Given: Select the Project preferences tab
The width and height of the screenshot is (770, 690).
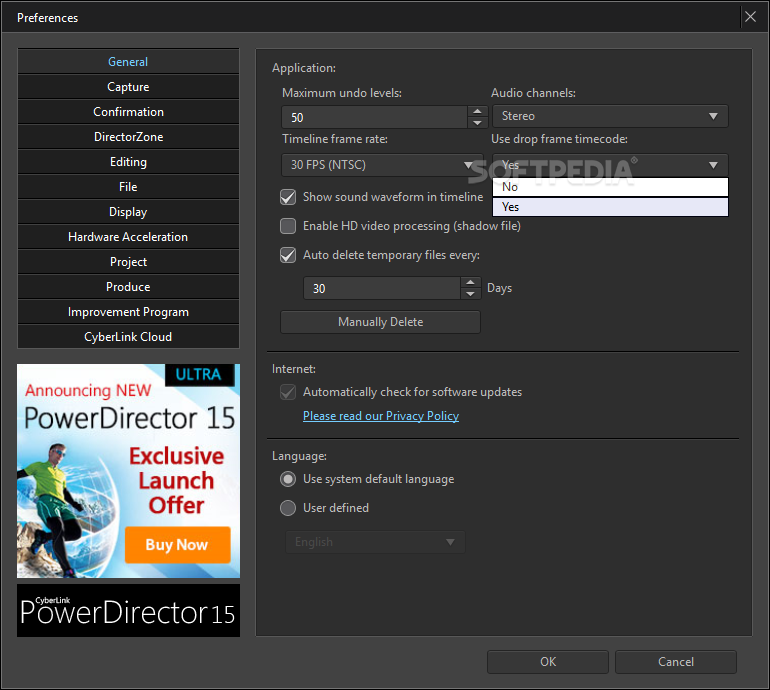Looking at the screenshot, I should (128, 262).
